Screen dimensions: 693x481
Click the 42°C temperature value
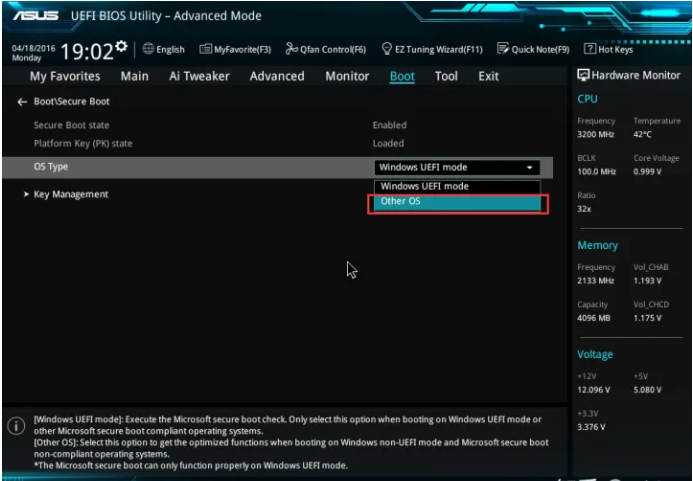642,134
